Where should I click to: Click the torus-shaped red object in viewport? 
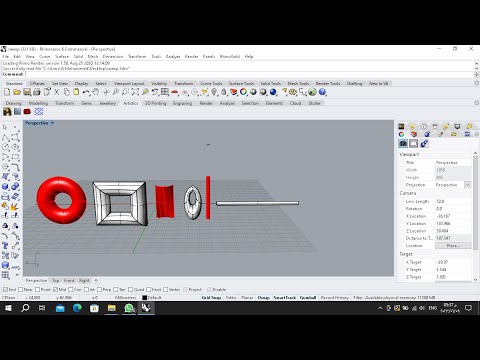(61, 200)
